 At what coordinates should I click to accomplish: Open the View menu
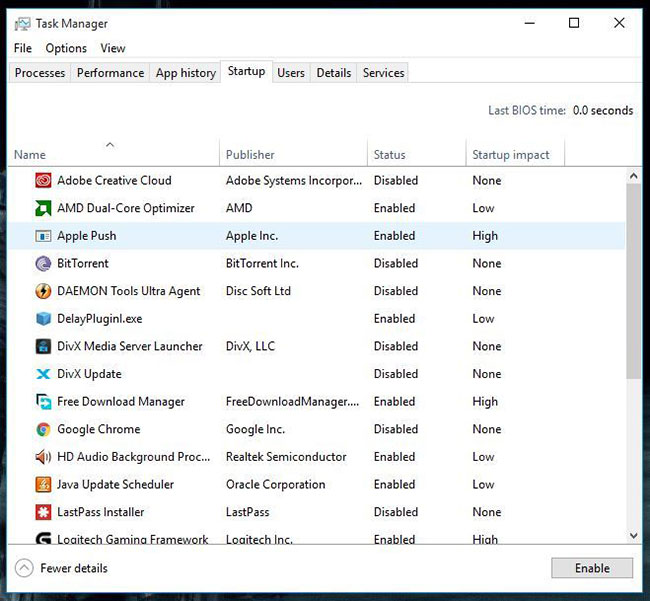[x=113, y=48]
